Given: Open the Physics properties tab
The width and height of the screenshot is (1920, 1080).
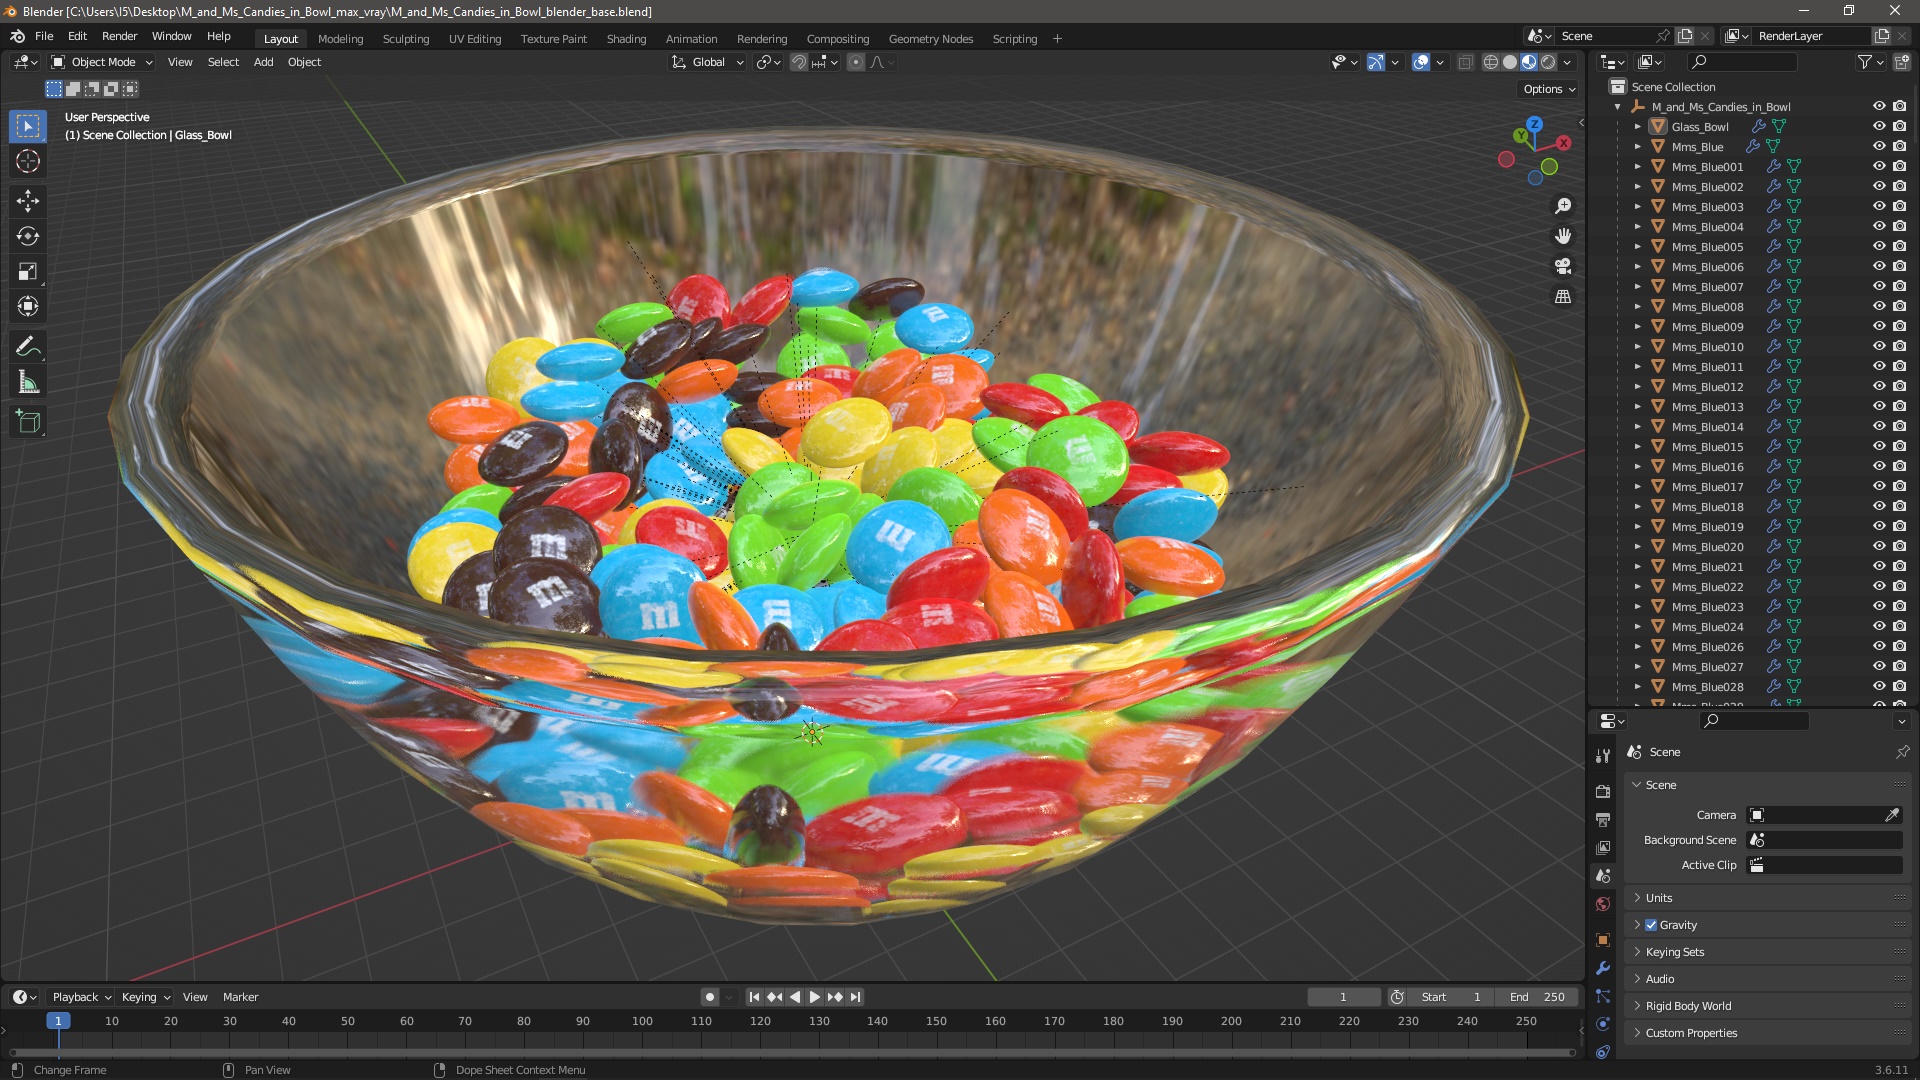Looking at the screenshot, I should pyautogui.click(x=1603, y=1024).
